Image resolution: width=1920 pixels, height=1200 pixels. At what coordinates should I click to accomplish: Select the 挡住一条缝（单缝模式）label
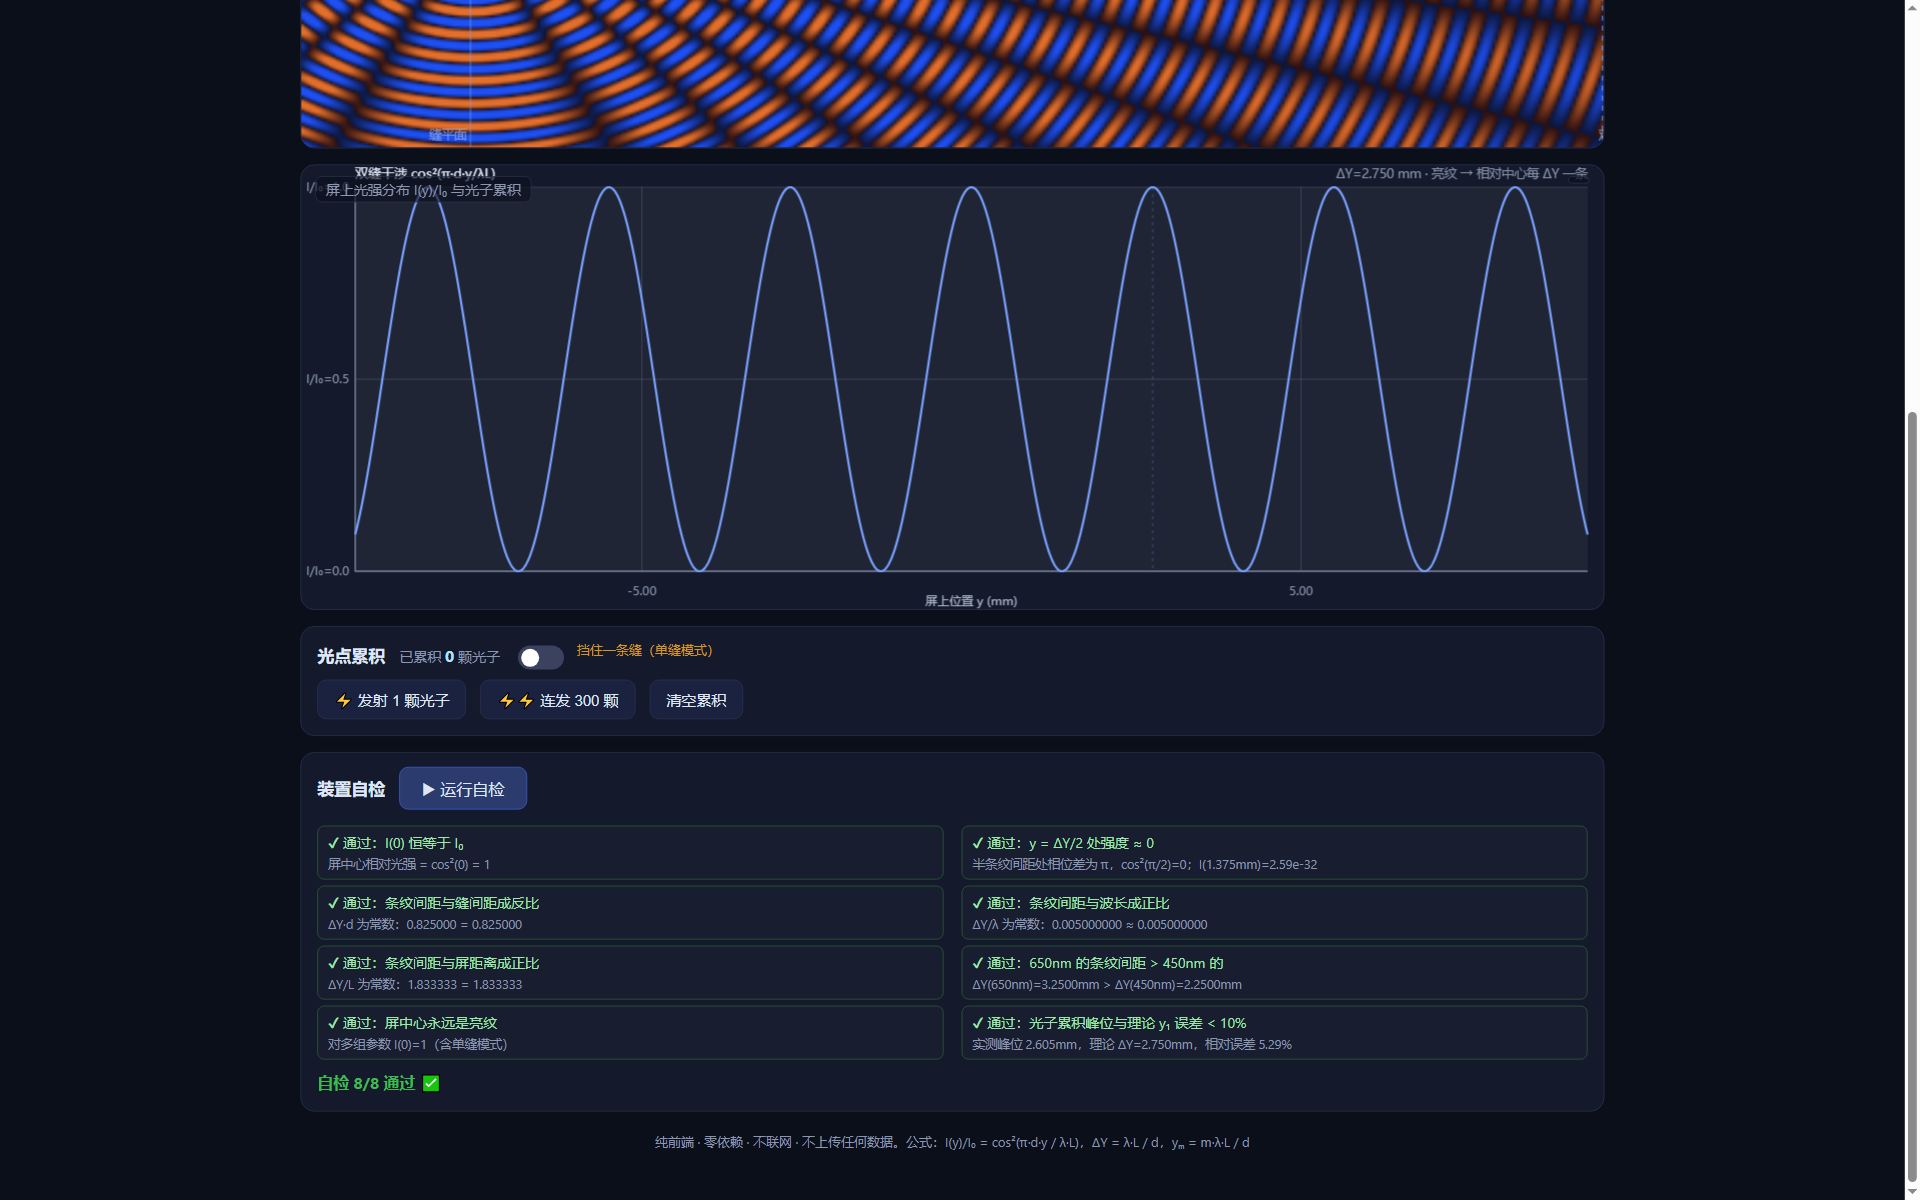[644, 650]
